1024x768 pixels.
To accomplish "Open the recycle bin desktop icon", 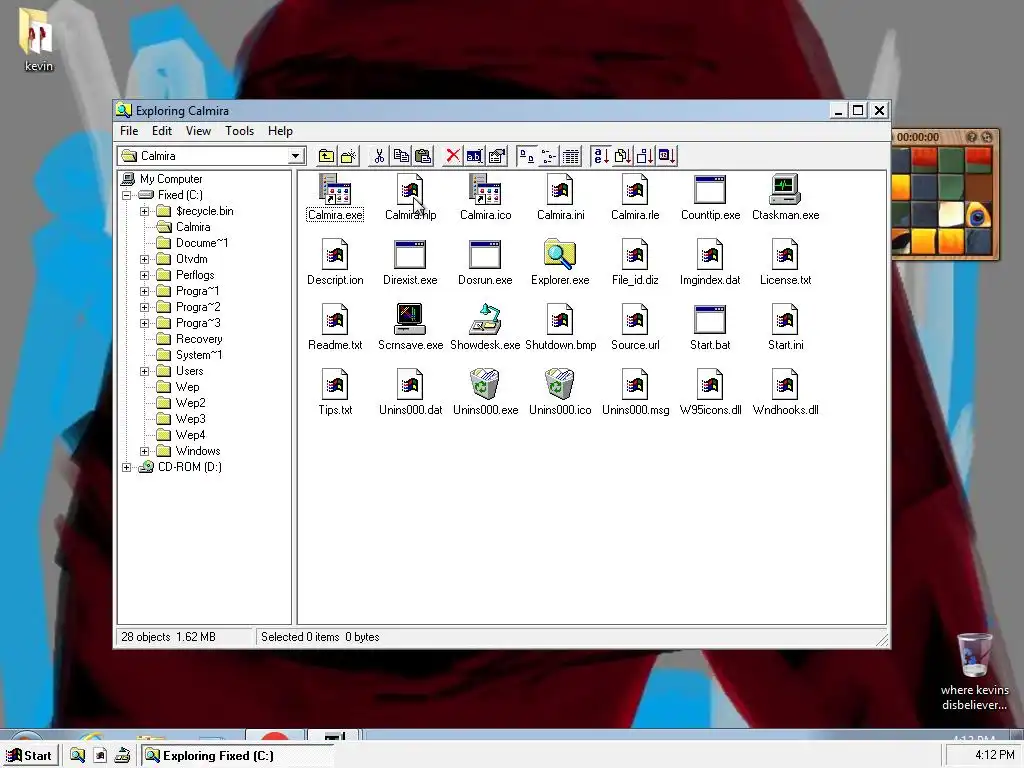I will (974, 671).
